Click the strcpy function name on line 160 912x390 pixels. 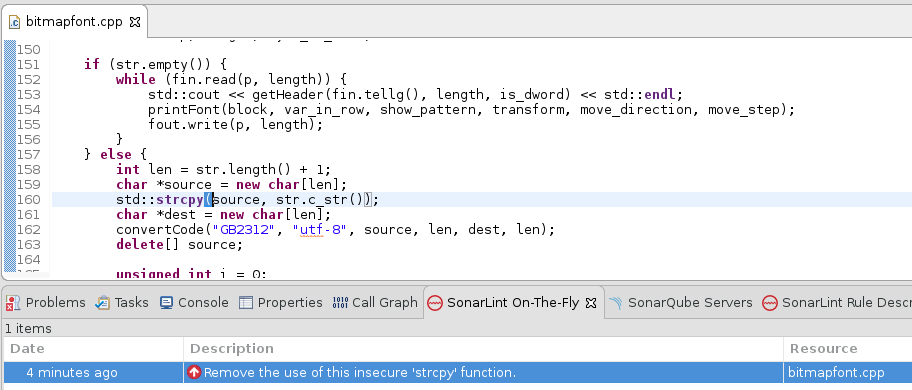pyautogui.click(x=179, y=200)
